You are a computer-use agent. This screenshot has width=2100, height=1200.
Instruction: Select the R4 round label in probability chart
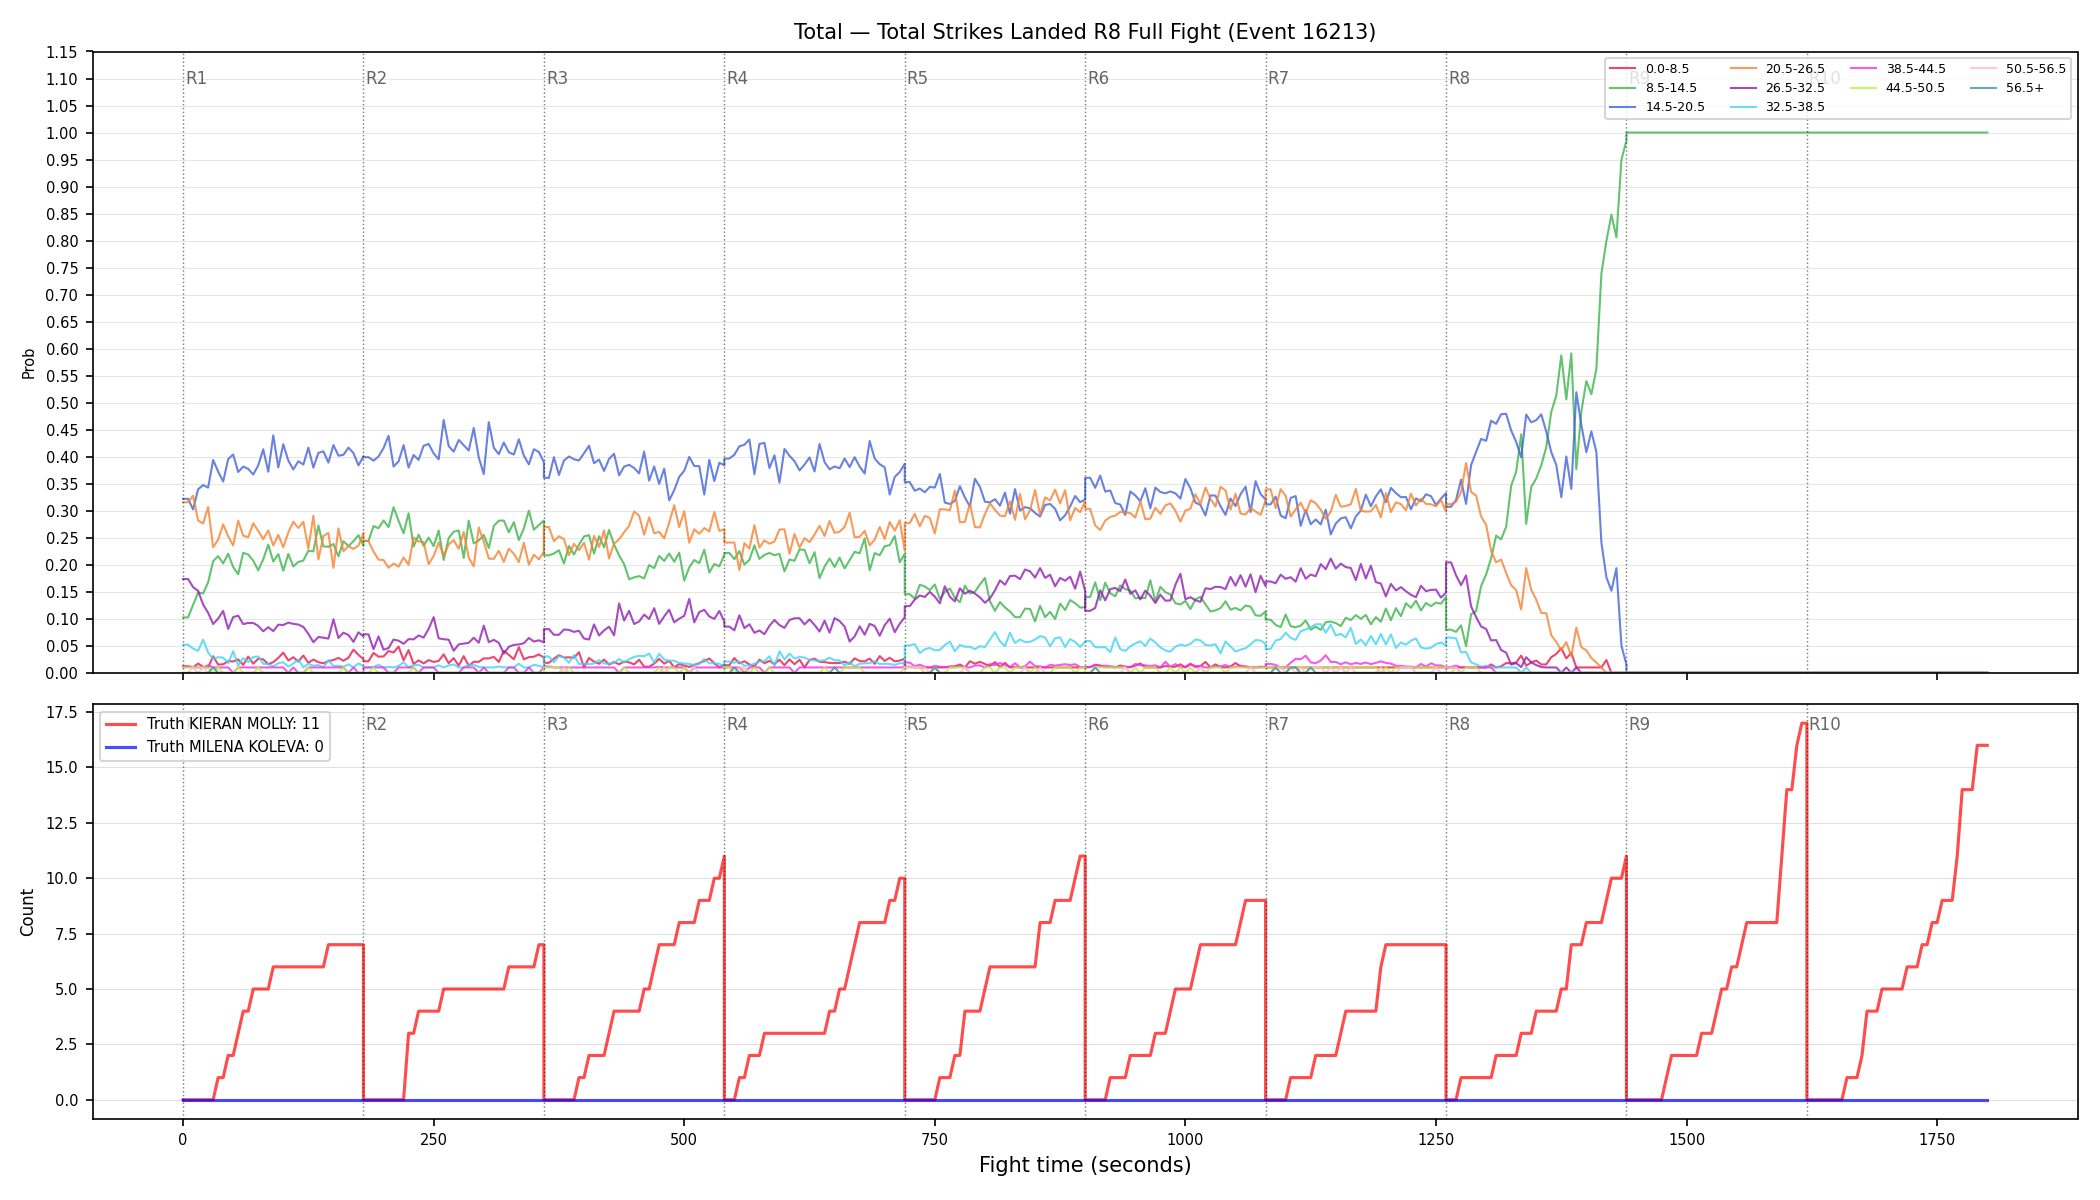[737, 78]
